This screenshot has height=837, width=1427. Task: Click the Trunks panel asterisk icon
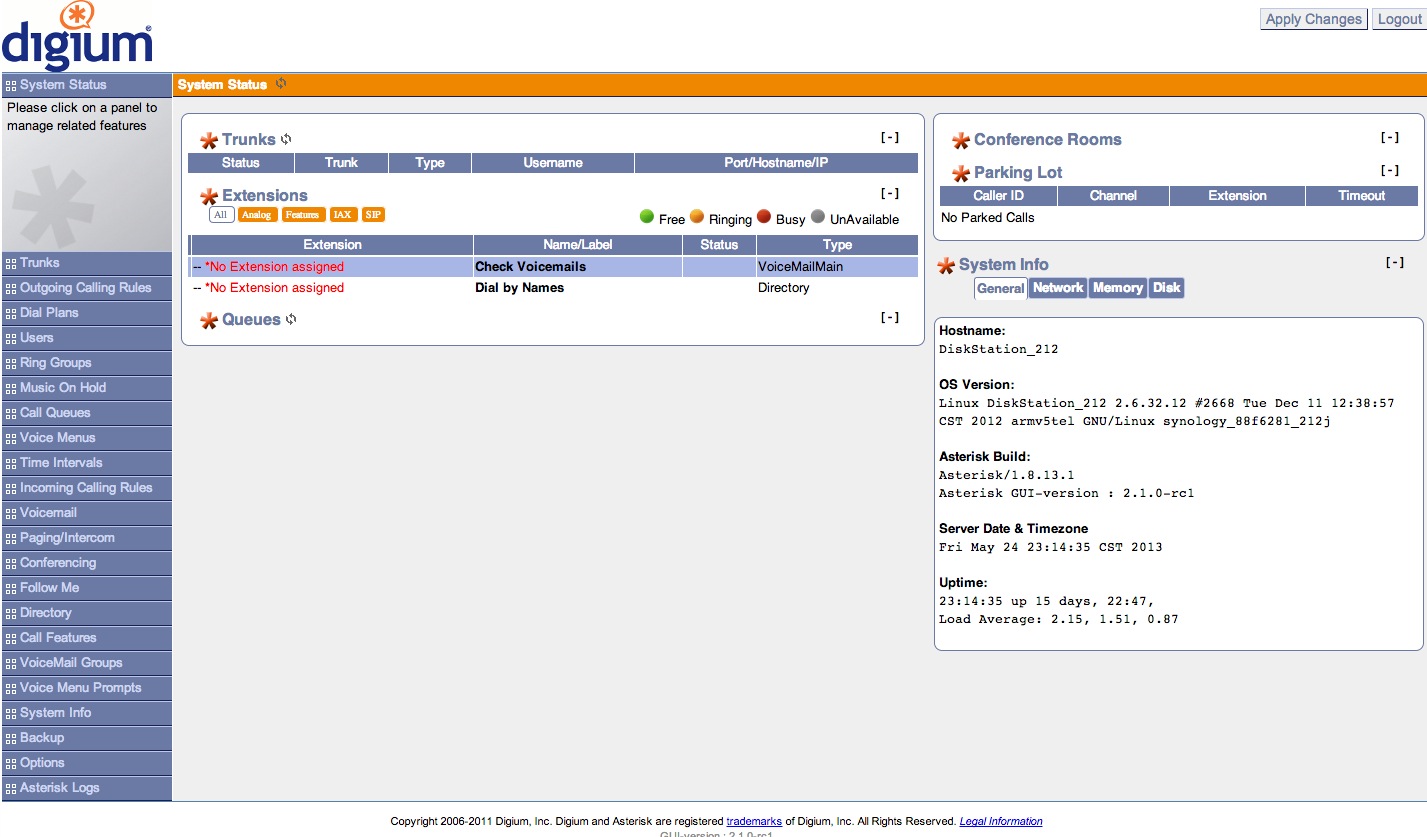pos(209,141)
